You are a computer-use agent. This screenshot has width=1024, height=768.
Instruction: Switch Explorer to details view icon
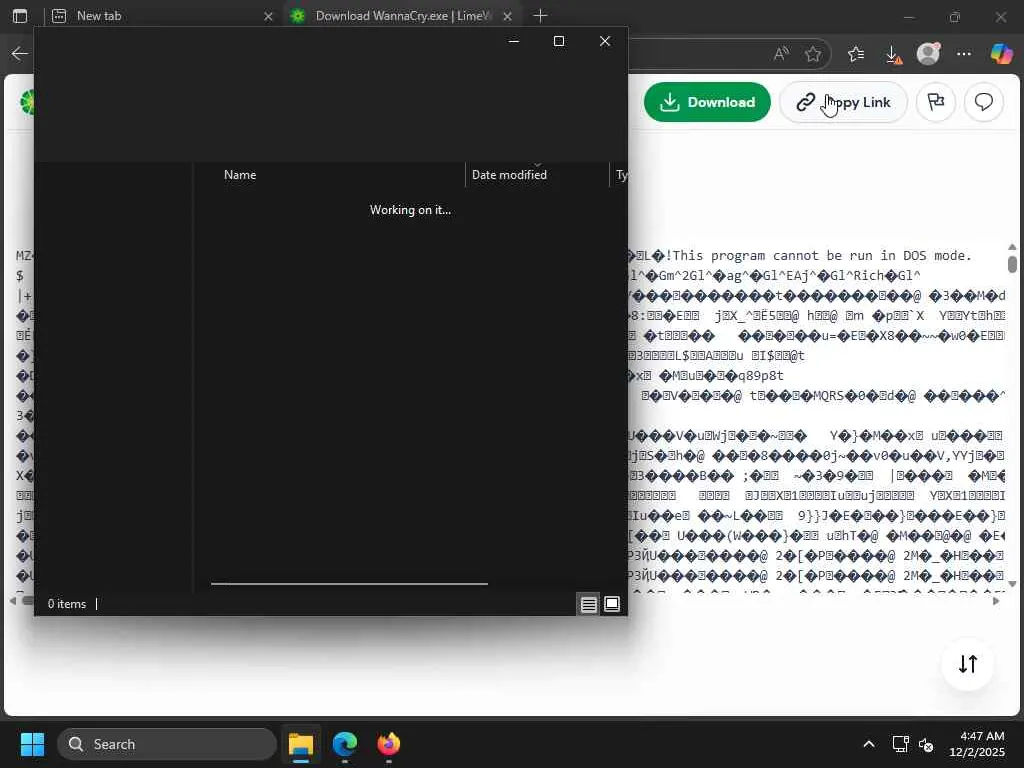click(x=588, y=604)
